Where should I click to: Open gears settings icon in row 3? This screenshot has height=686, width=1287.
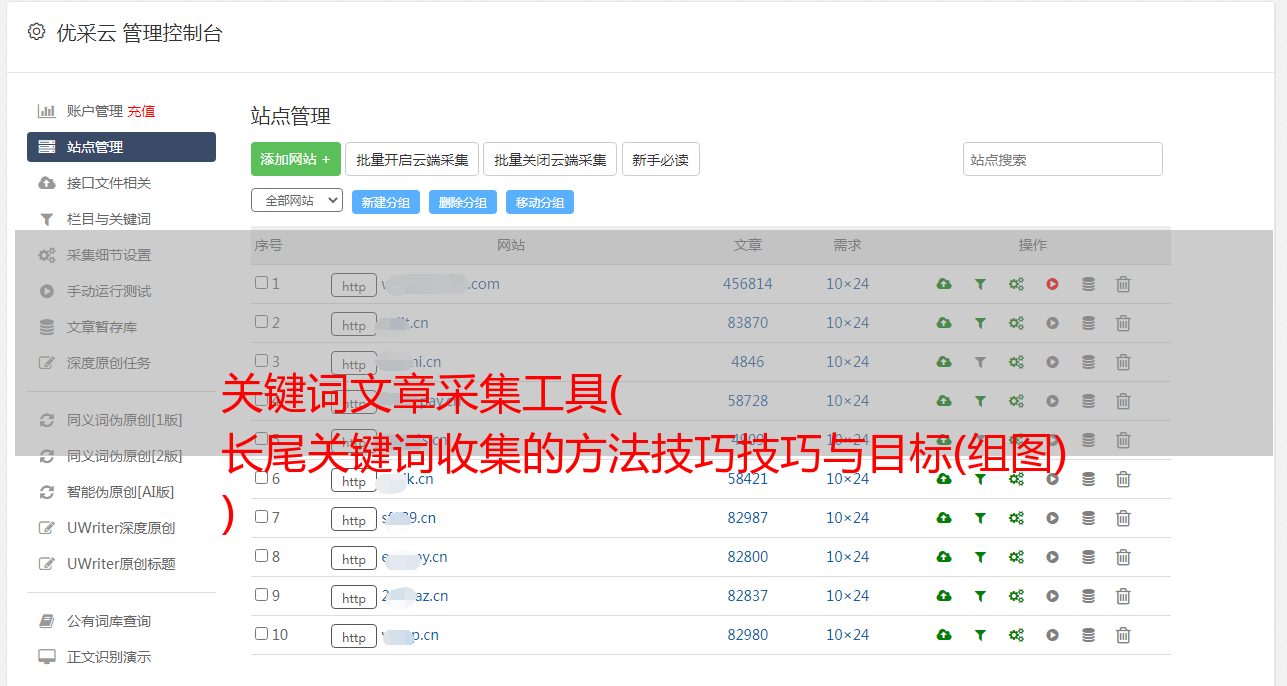[x=1016, y=362]
